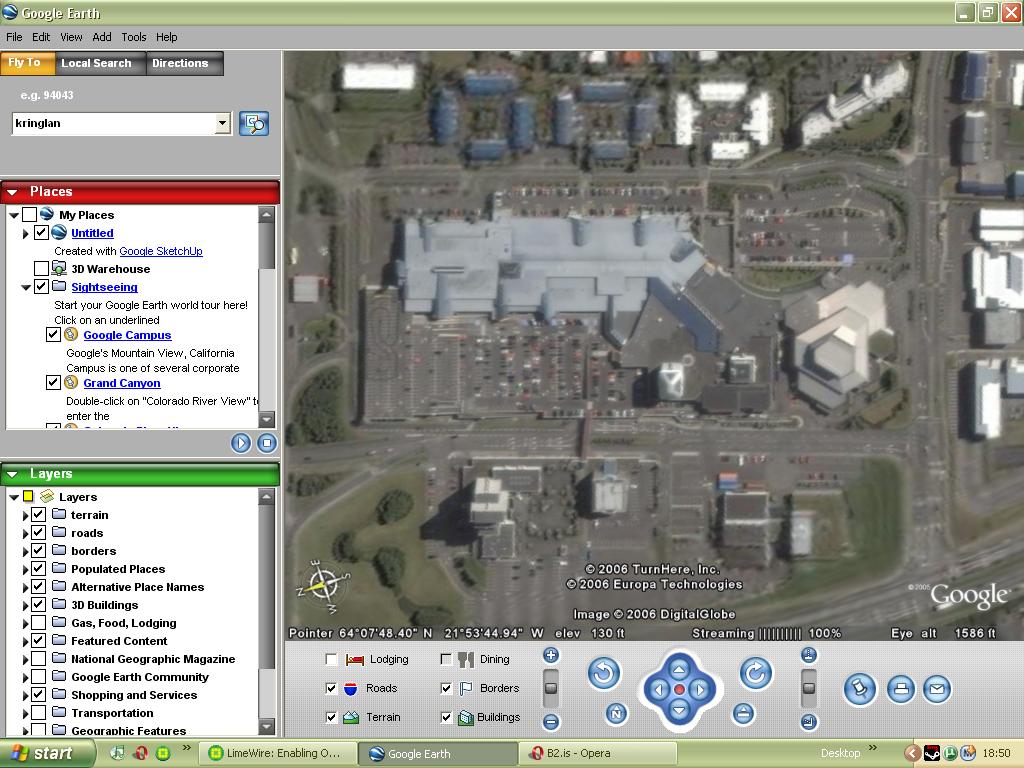Screen dimensions: 1024x768
Task: Toggle the Lodging checkbox
Action: pos(331,660)
